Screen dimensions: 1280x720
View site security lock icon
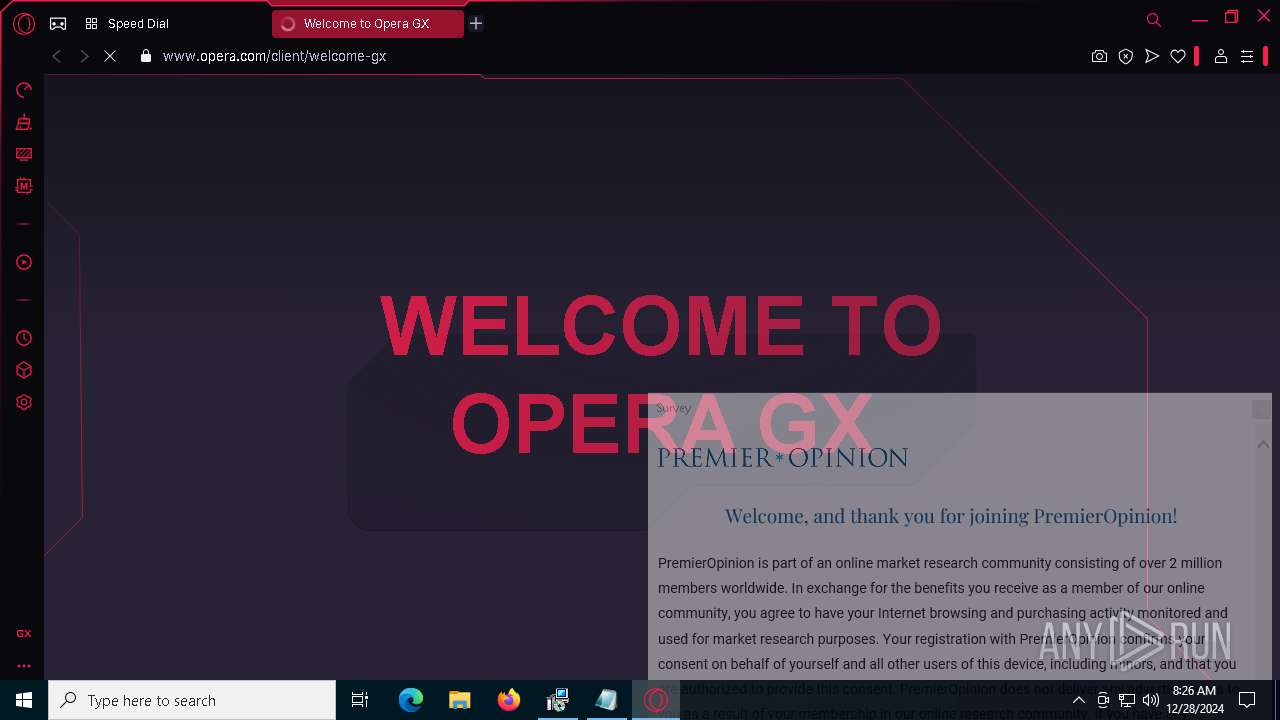pos(146,57)
